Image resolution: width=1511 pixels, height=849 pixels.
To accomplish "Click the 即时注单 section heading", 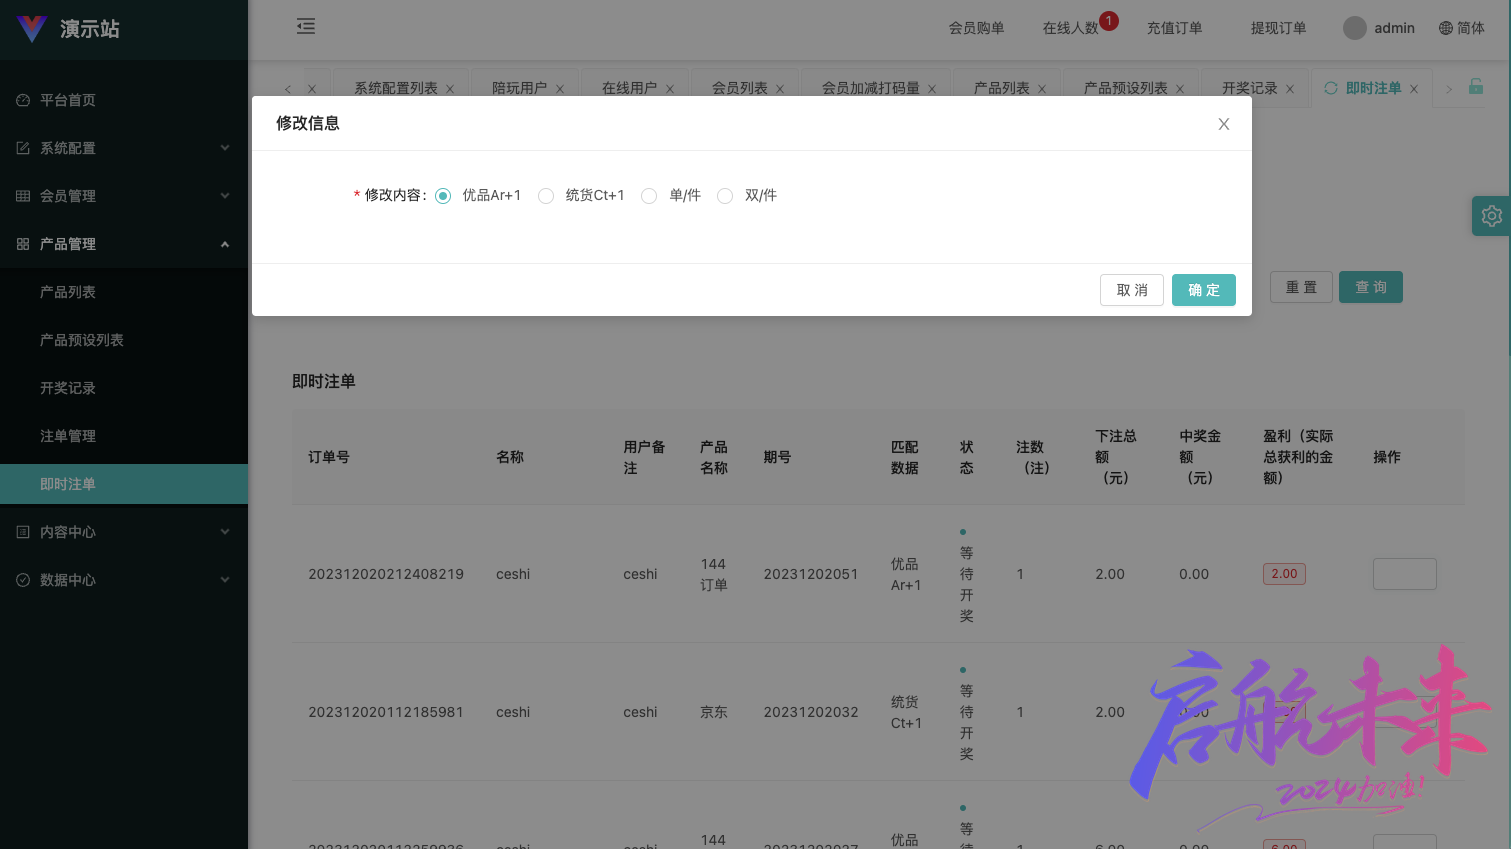I will pos(324,381).
